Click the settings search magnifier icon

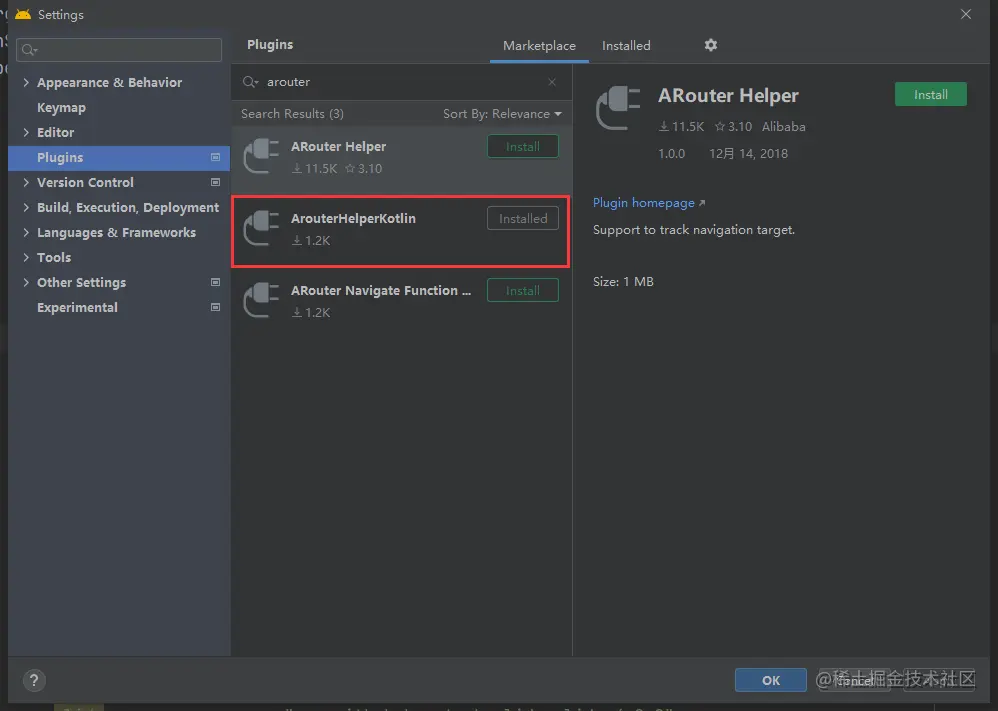coord(29,50)
